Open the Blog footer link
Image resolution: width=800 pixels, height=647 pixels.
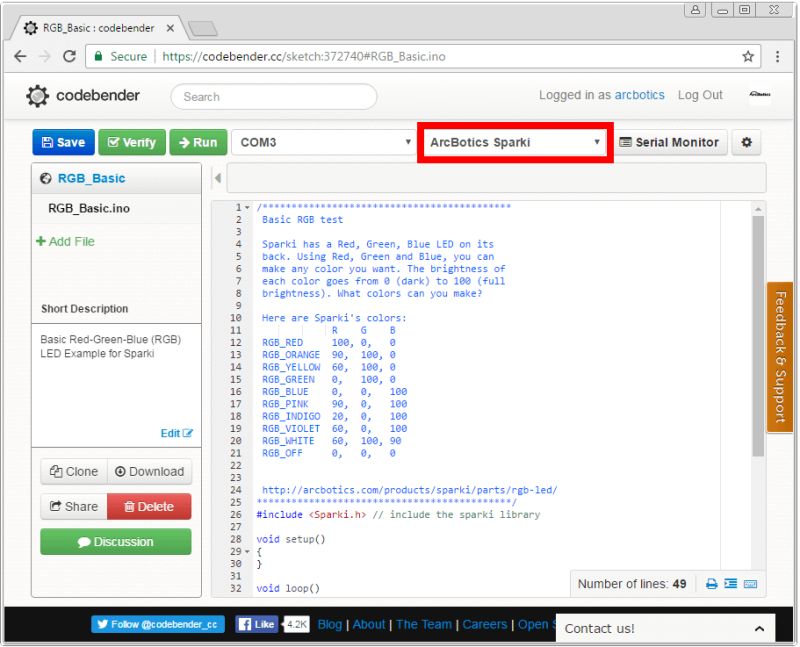point(330,624)
